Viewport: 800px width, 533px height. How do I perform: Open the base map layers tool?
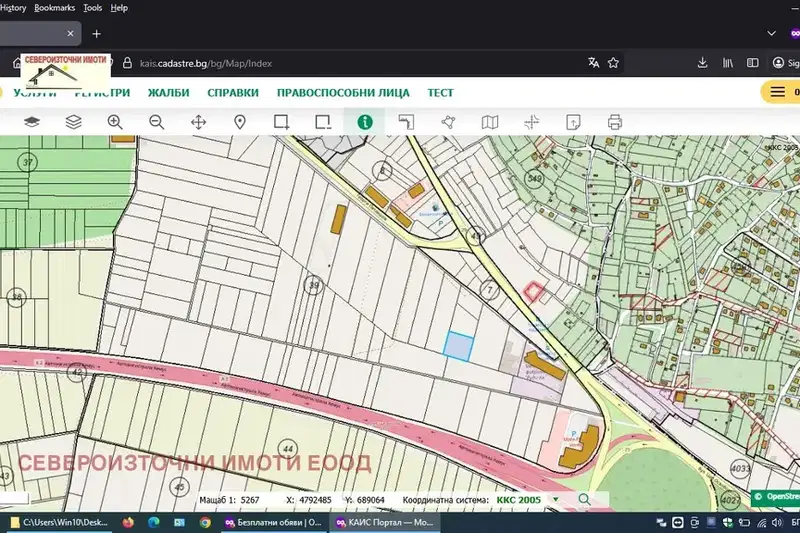click(32, 122)
